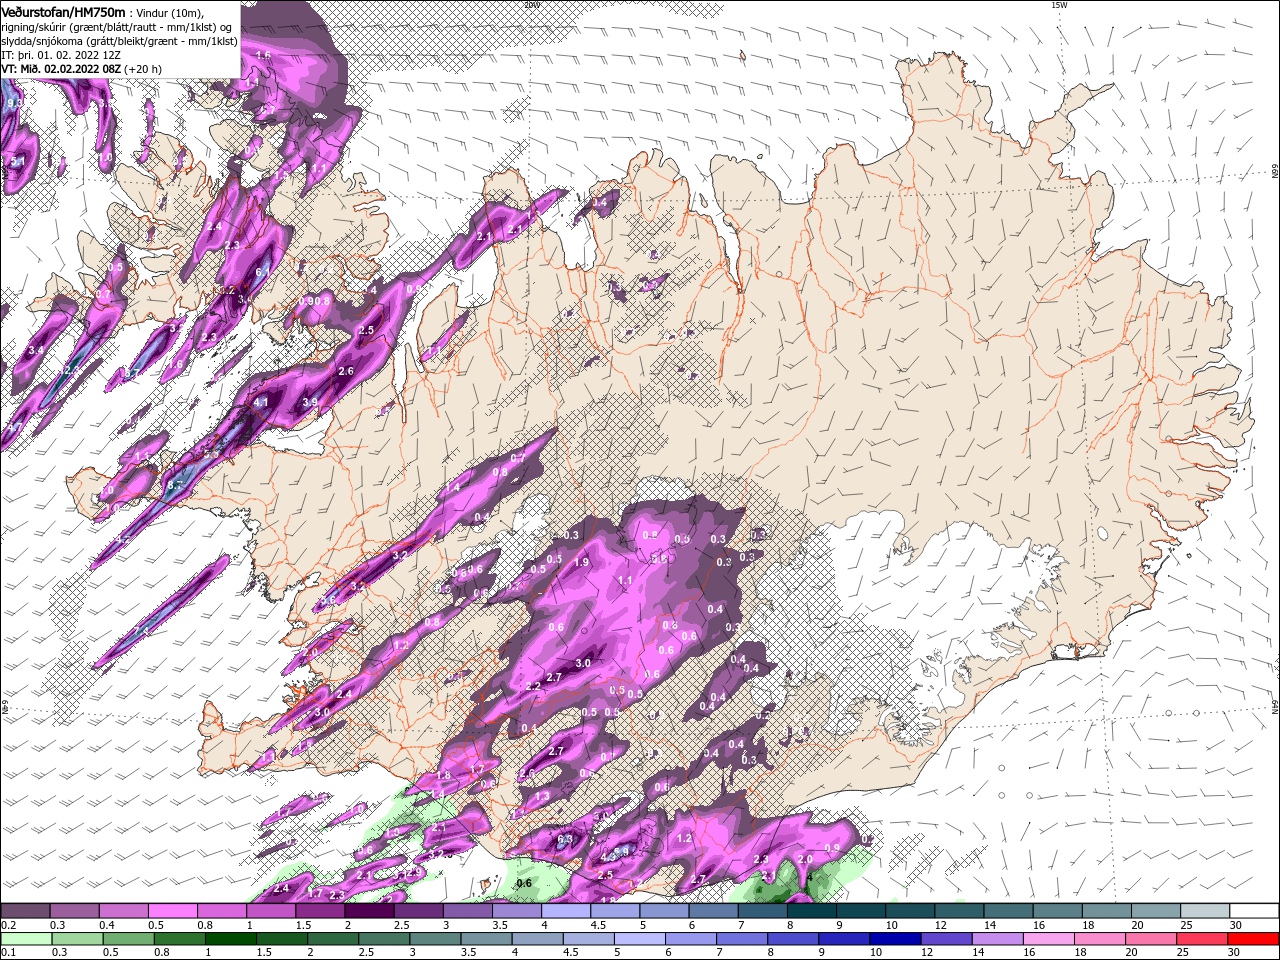Click the 25 label of the lower scale
The height and width of the screenshot is (960, 1280).
tap(1185, 953)
